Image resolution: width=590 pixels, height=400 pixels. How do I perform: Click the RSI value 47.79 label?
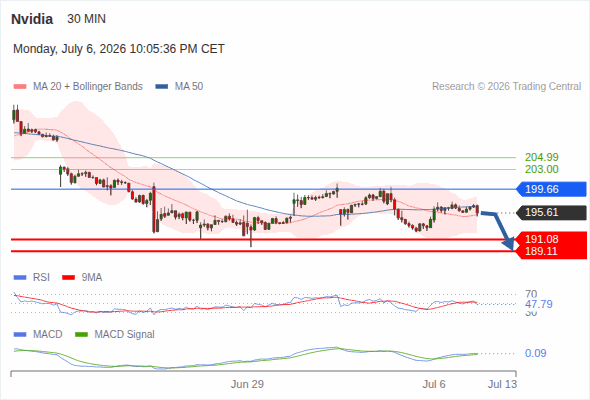[539, 304]
